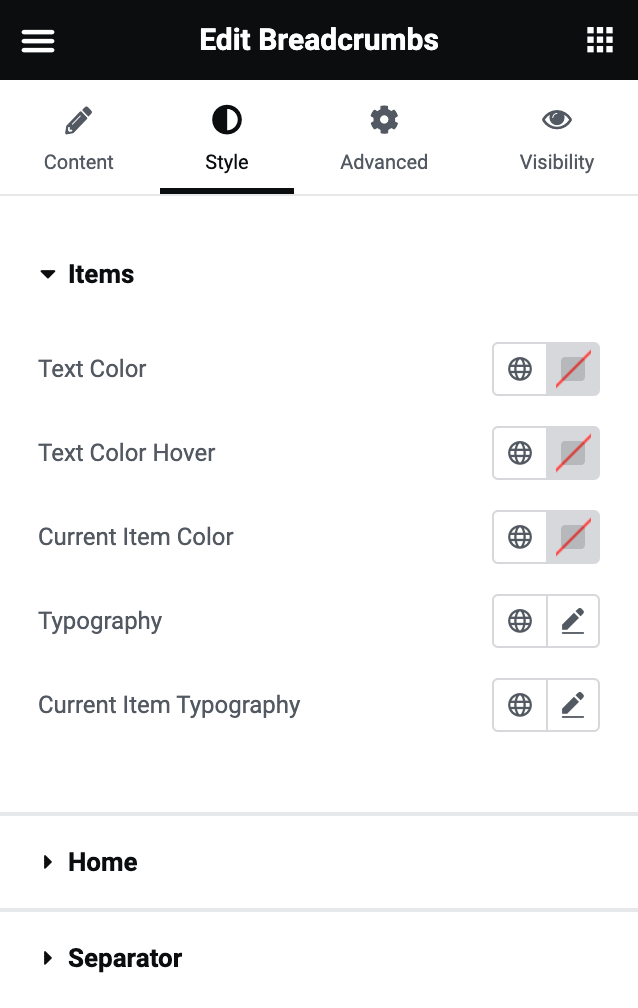
Task: Expand the Home section
Action: pyautogui.click(x=89, y=862)
